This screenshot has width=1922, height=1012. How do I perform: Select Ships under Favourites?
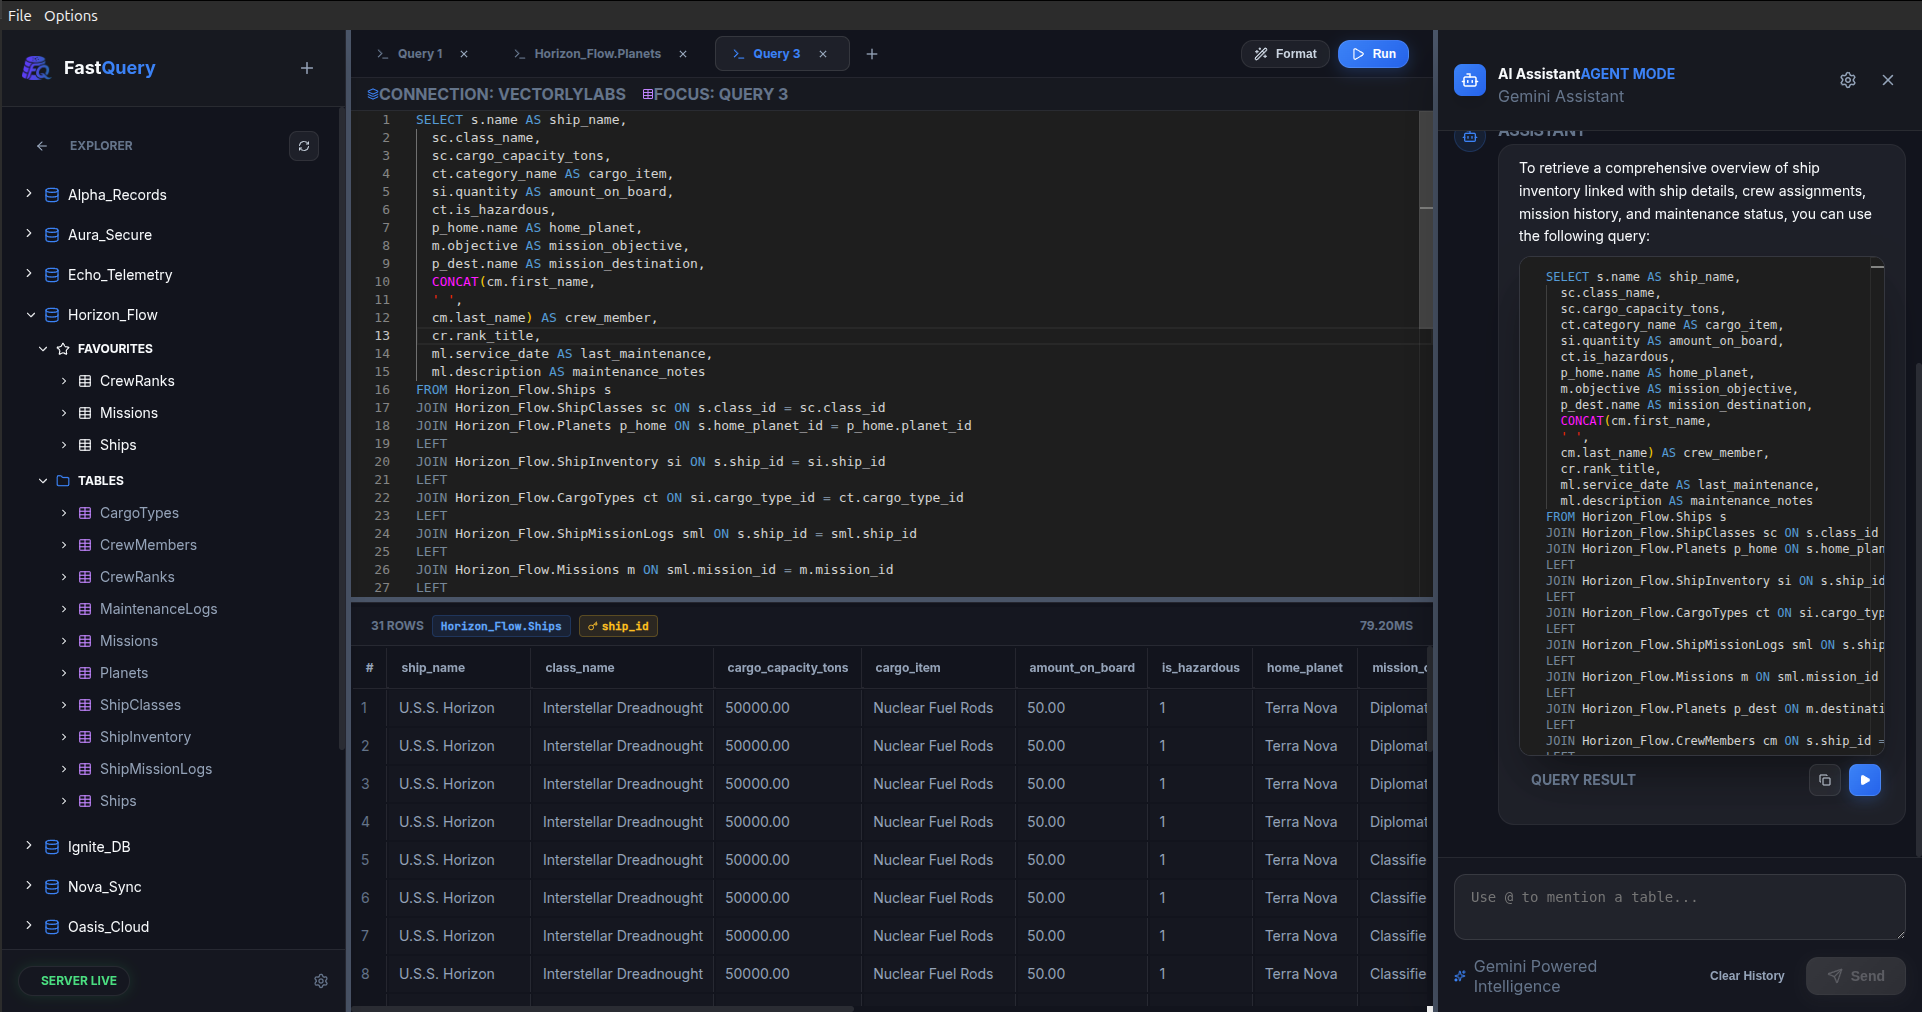[118, 445]
